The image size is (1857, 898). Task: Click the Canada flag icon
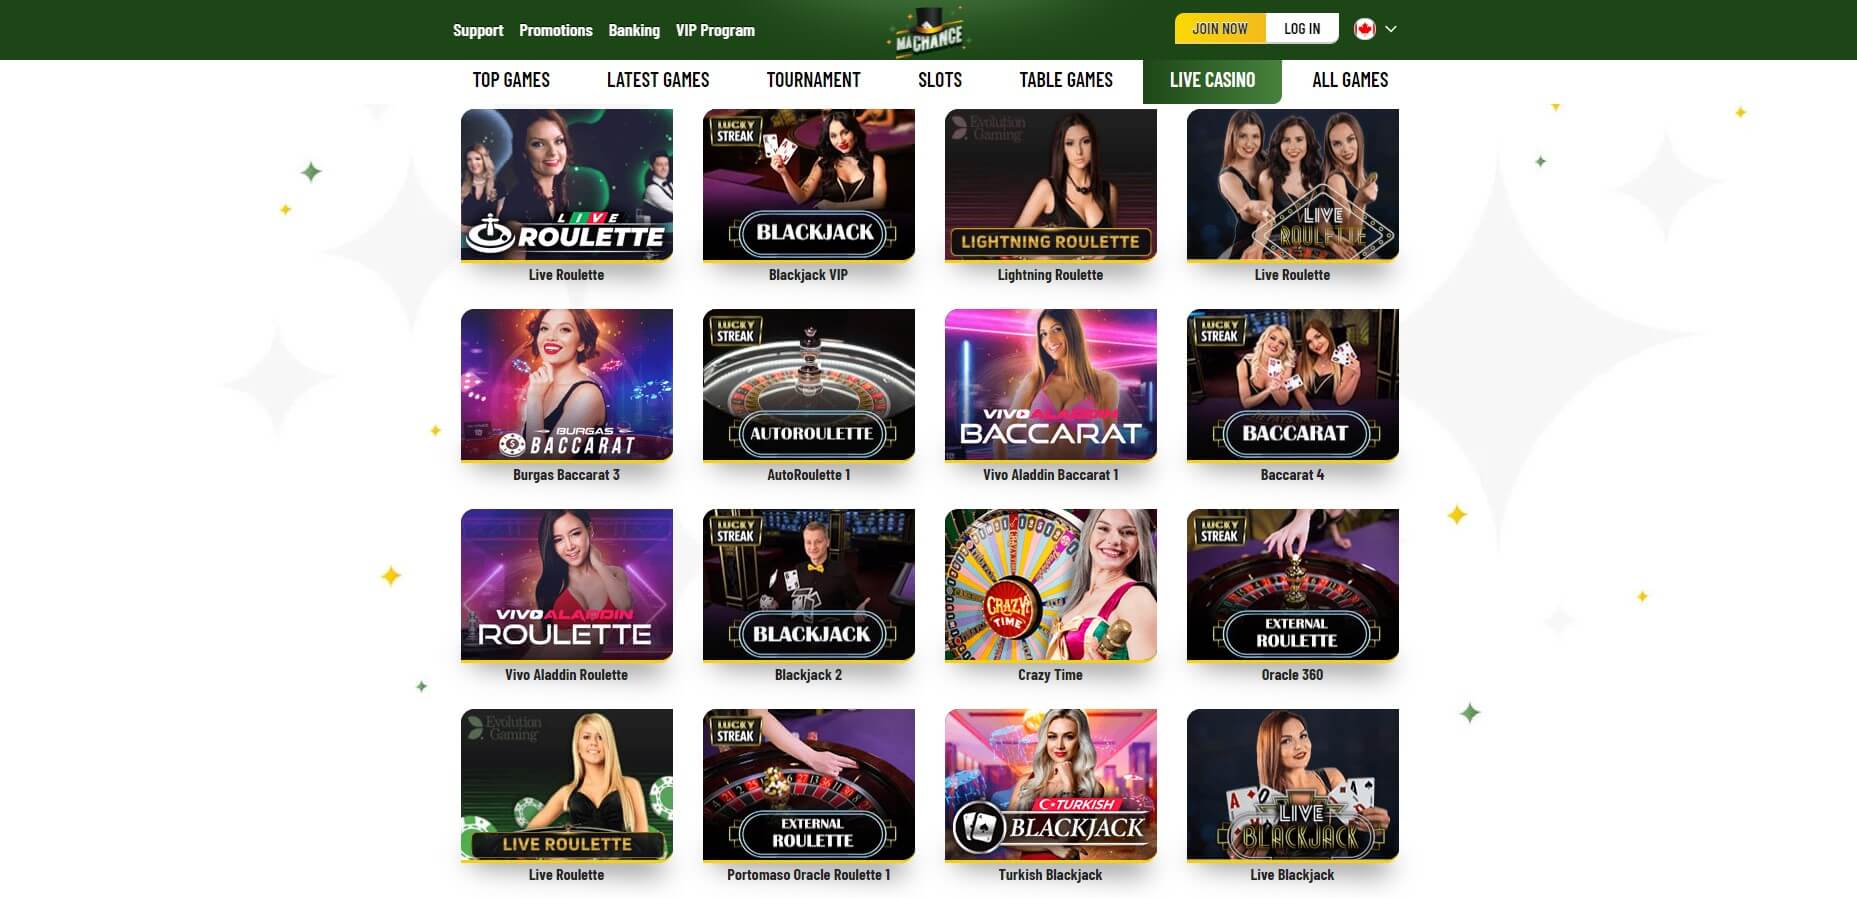pos(1364,29)
